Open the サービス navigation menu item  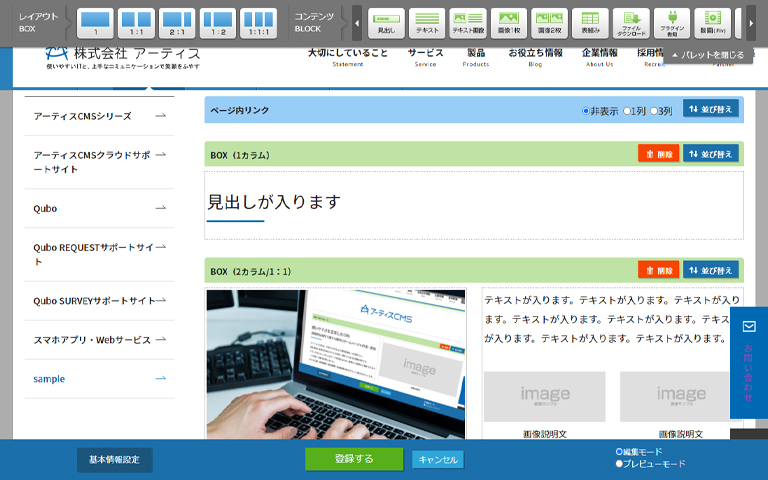(x=425, y=56)
